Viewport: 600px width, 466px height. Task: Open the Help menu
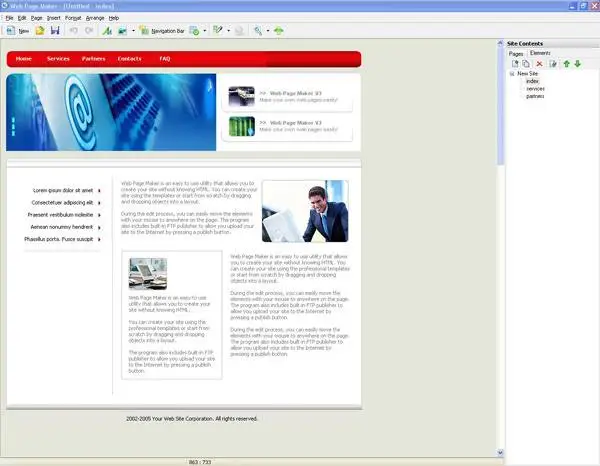[114, 18]
